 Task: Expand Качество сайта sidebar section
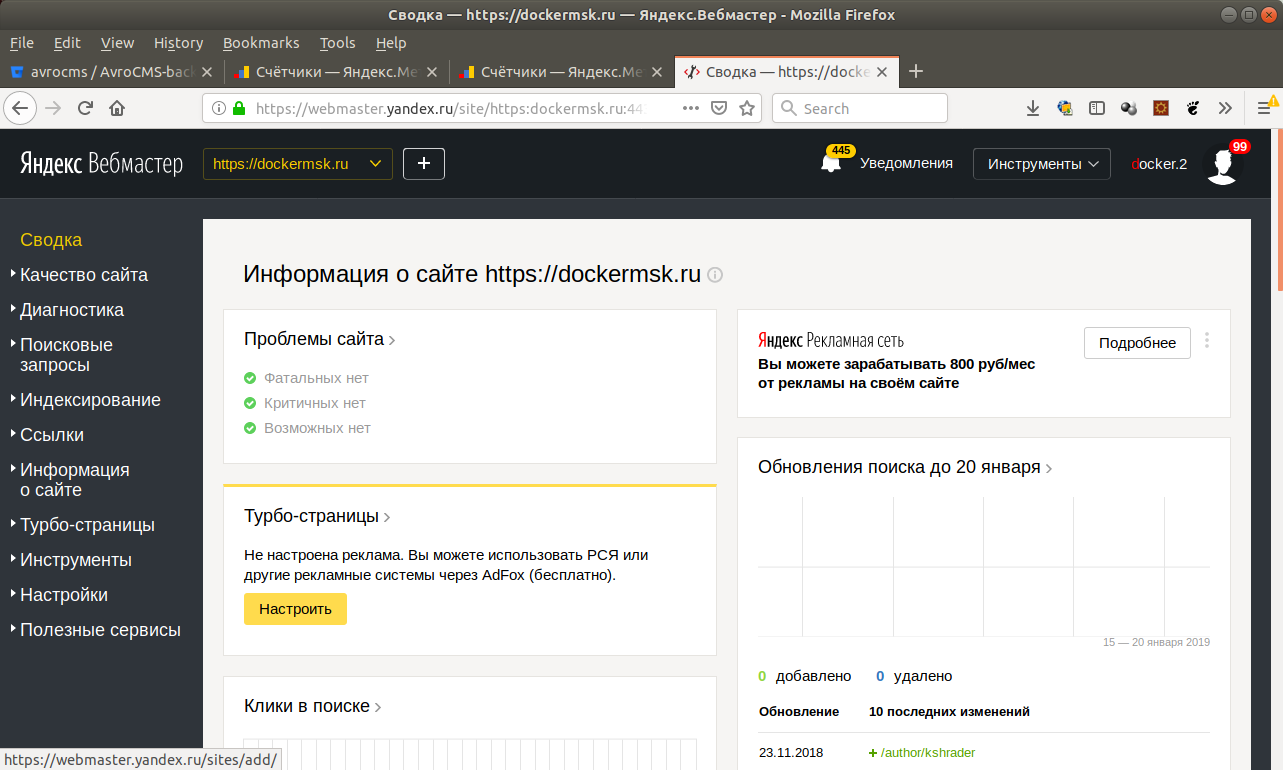[x=84, y=275]
